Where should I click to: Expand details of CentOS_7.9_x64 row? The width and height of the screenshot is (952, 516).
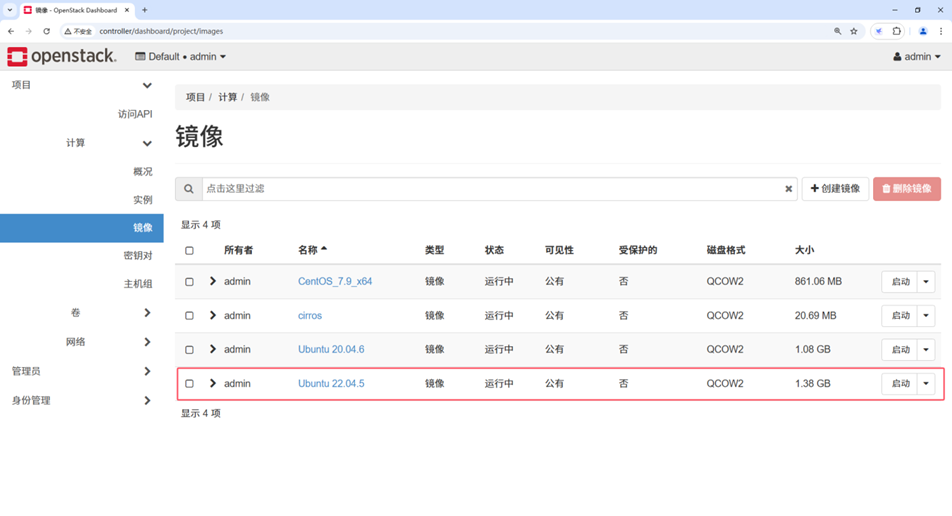212,281
